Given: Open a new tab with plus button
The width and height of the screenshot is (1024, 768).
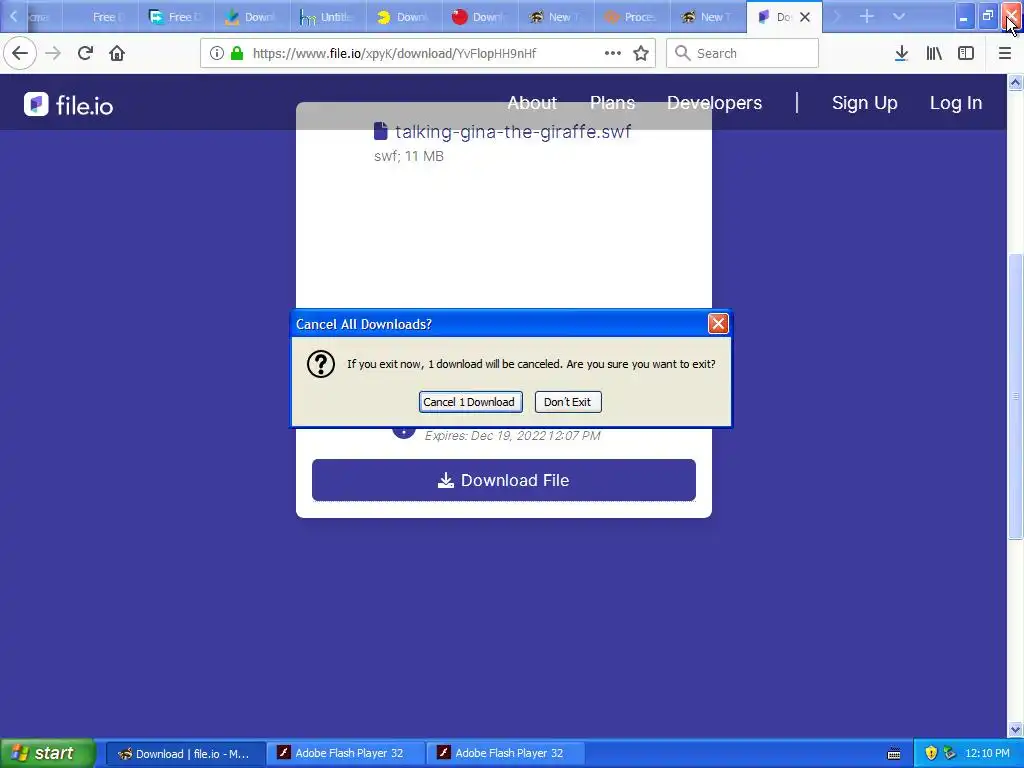Looking at the screenshot, I should (867, 16).
